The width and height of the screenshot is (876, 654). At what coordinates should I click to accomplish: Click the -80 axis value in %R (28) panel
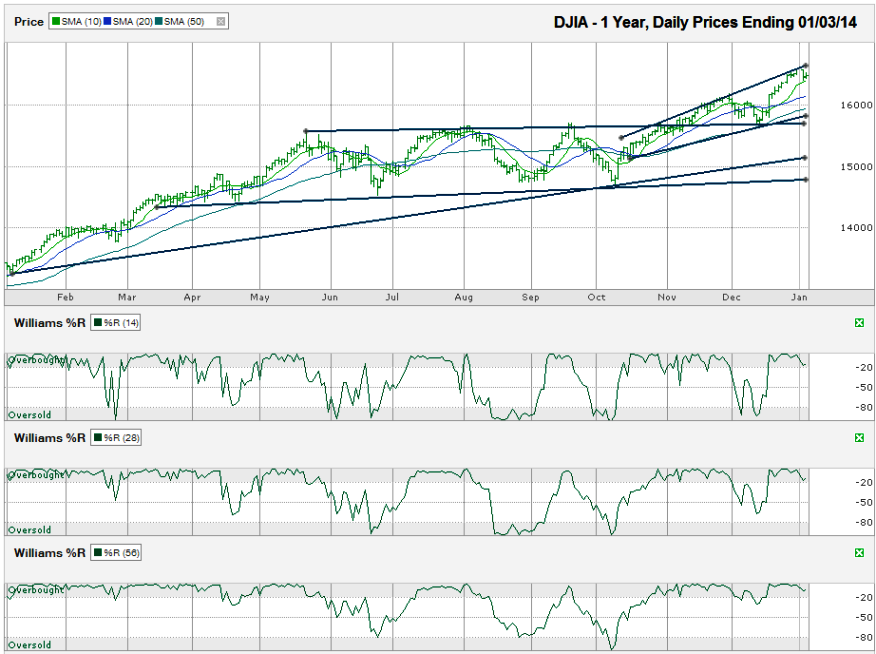864,523
